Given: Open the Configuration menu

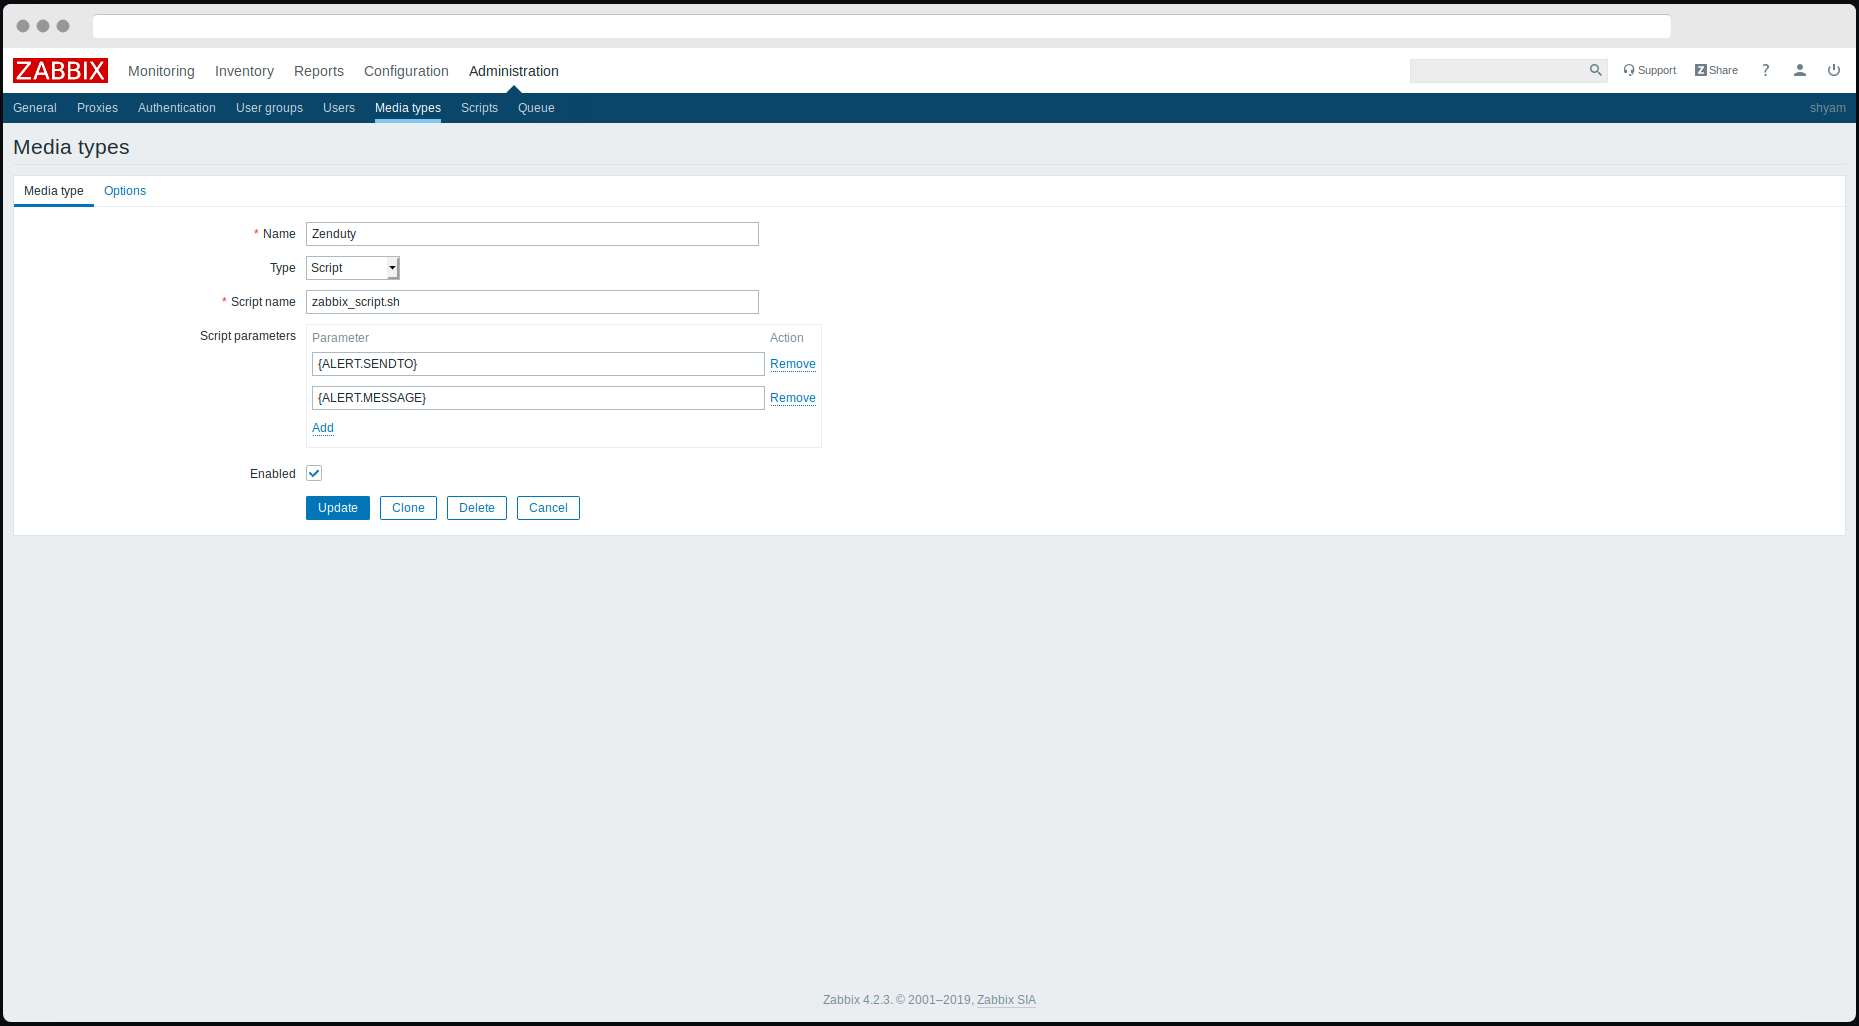Looking at the screenshot, I should click(x=406, y=71).
